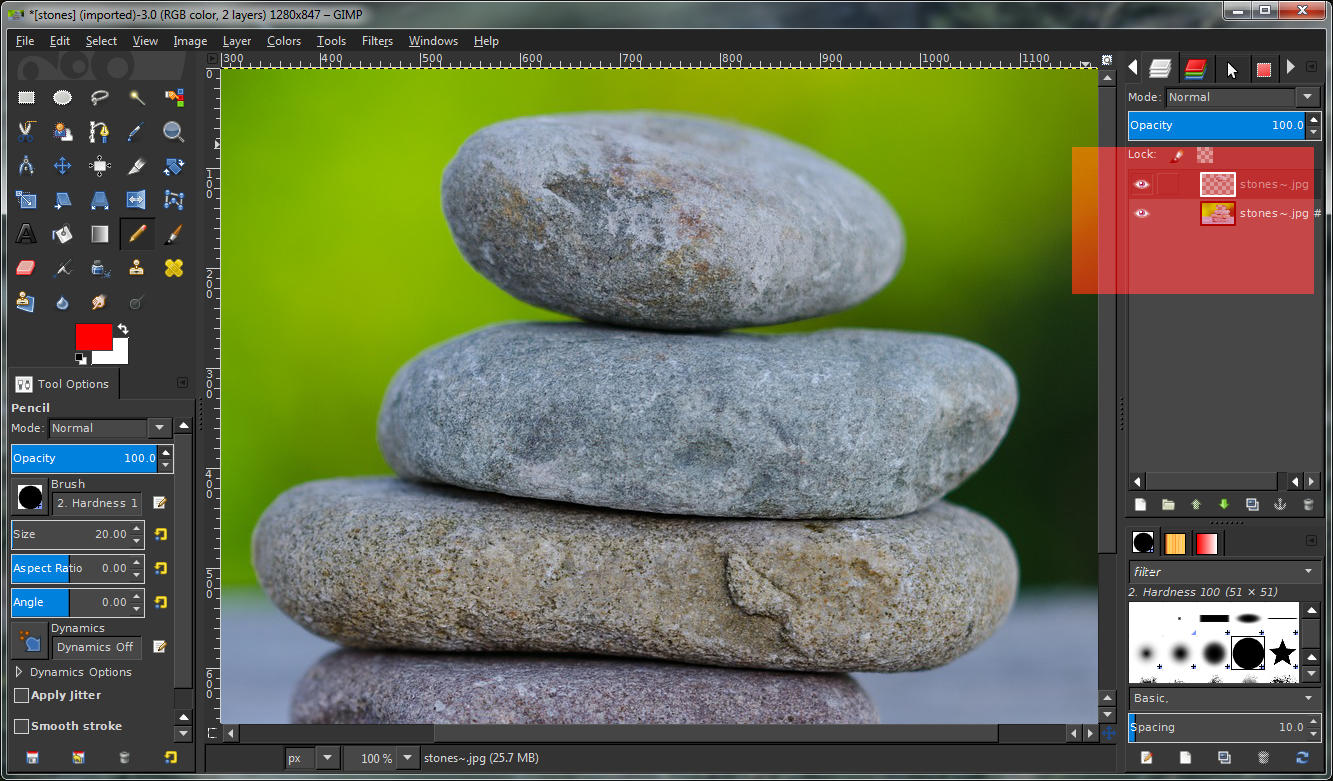The image size is (1333, 781).
Task: Activate the Paintbrush tool
Action: [x=174, y=234]
